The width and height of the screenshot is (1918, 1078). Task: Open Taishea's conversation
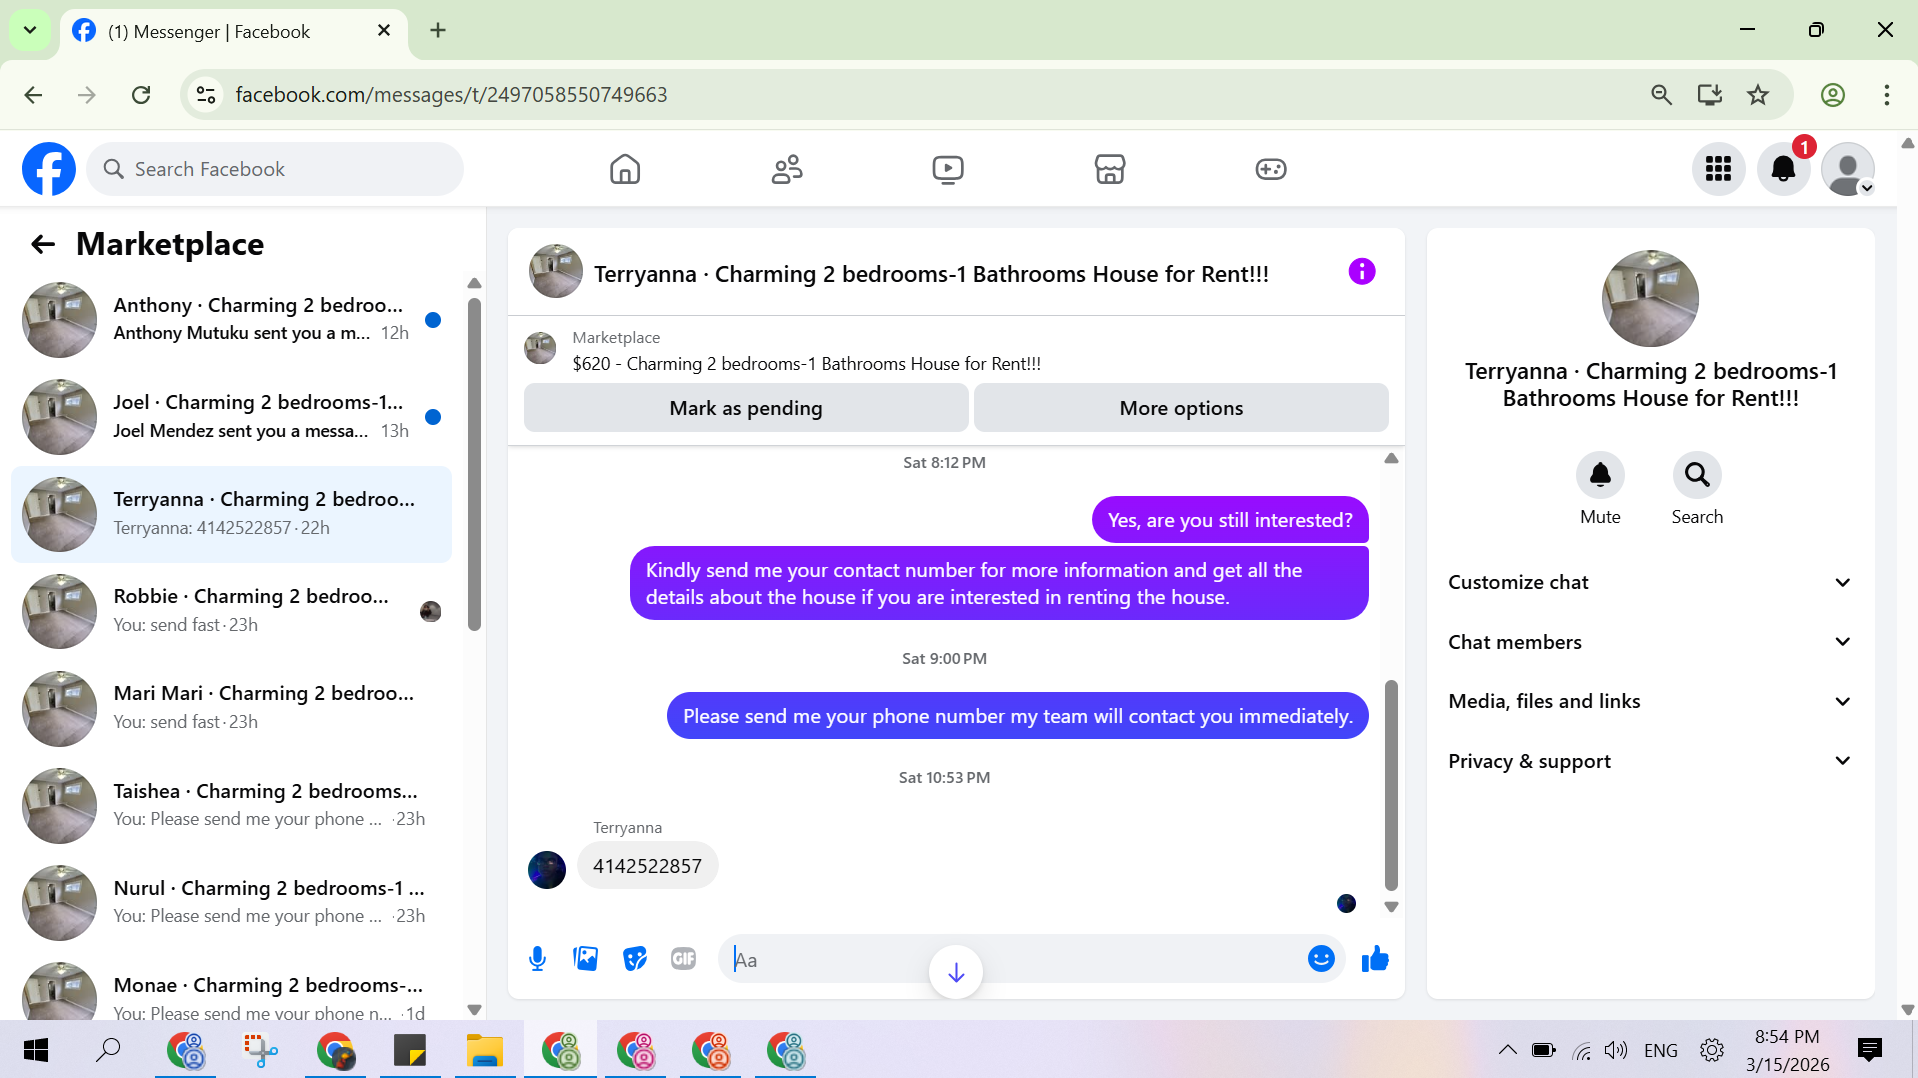point(231,805)
